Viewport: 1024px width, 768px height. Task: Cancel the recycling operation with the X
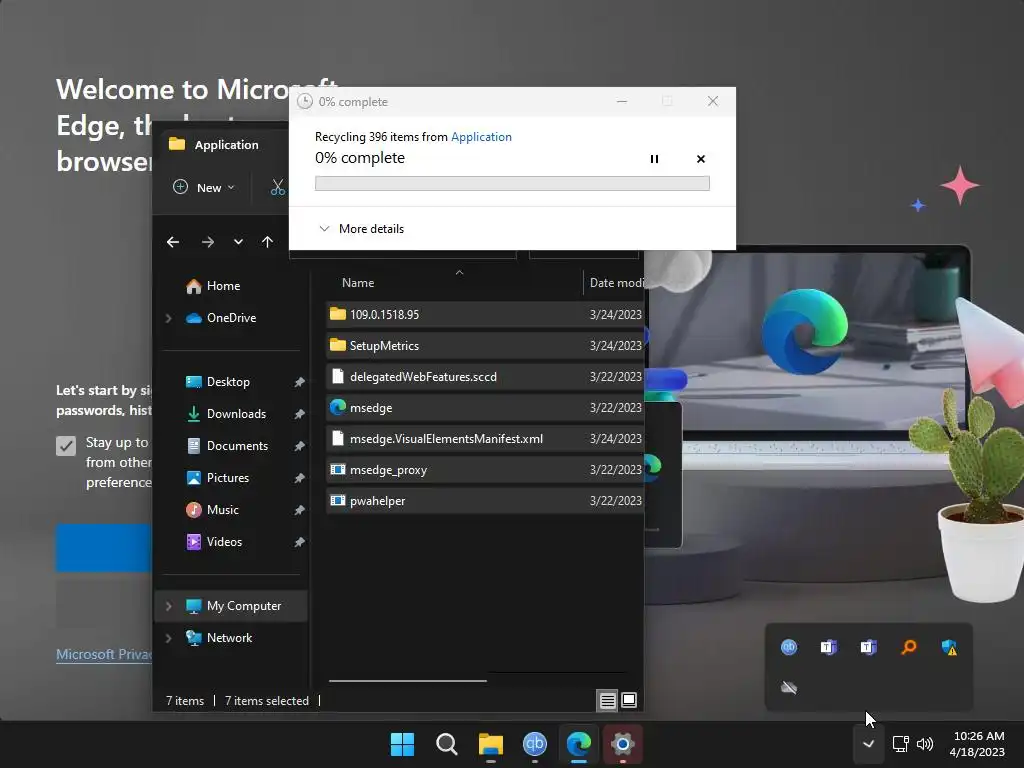(x=701, y=159)
